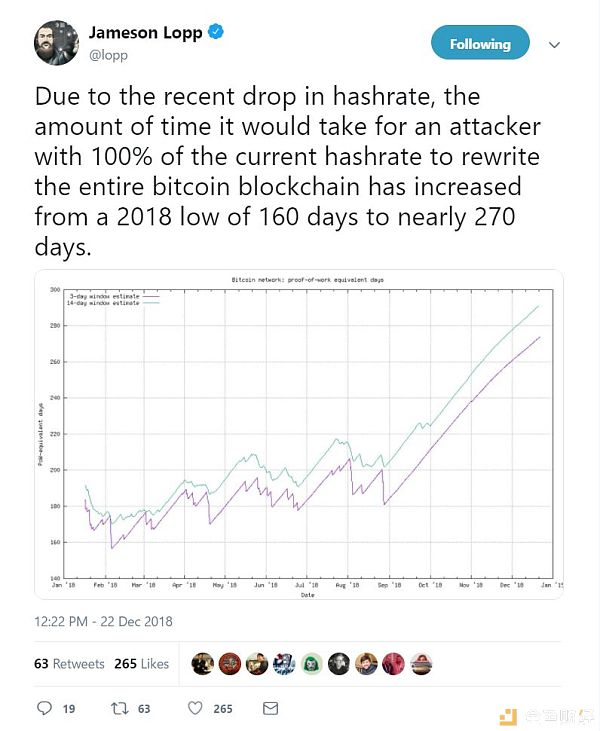Open the green-masked avatar in likers row
Viewport: 600px width, 731px height.
click(312, 663)
